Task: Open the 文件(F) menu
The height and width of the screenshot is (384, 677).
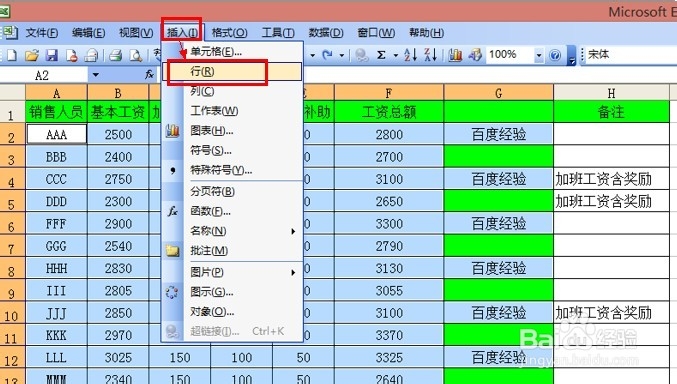Action: click(x=42, y=33)
